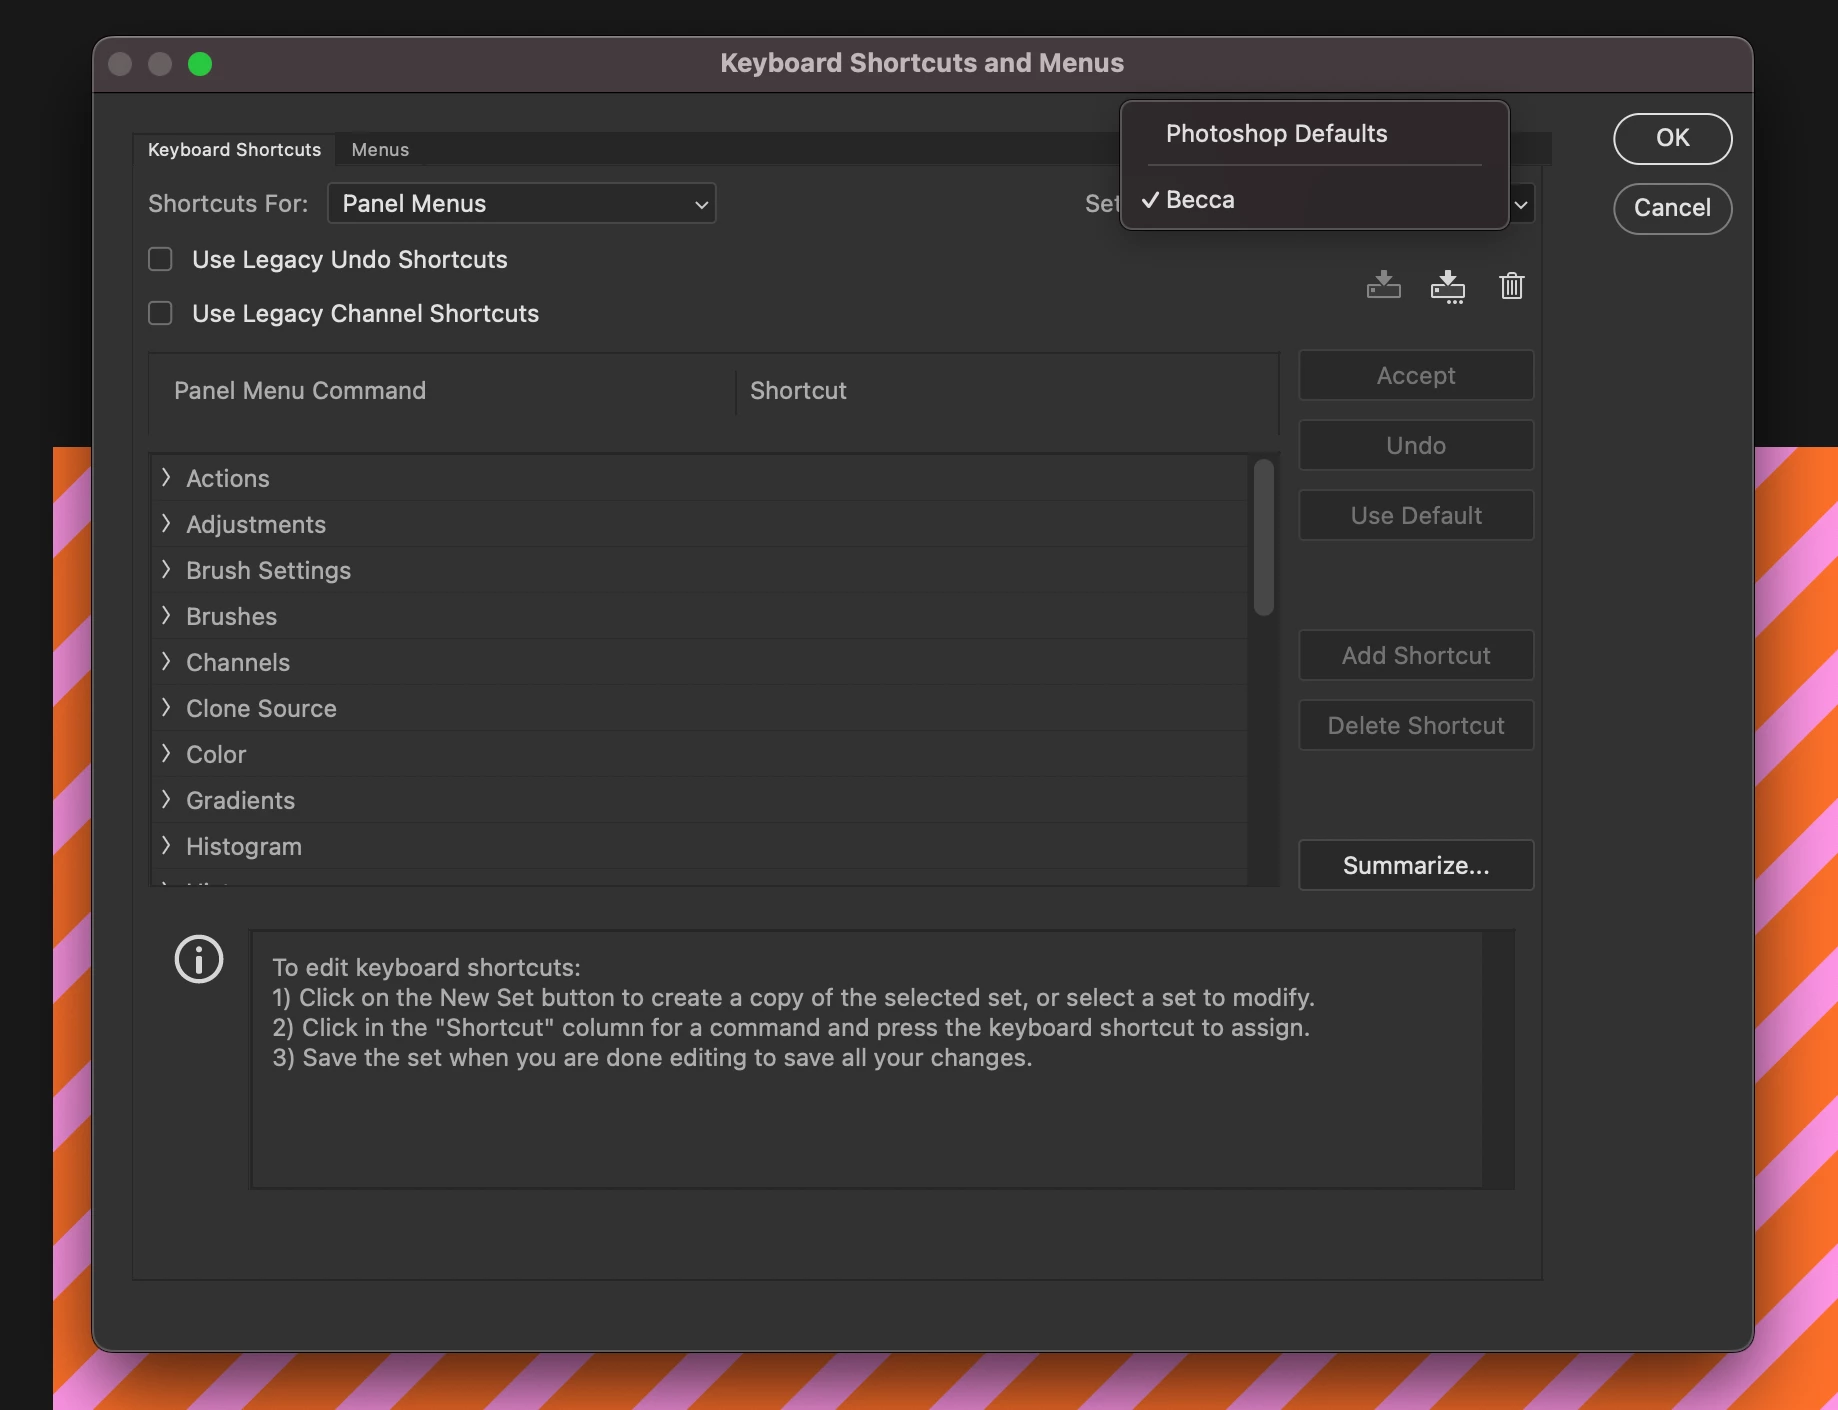Click the 'Shortcuts For:' label

click(x=228, y=204)
